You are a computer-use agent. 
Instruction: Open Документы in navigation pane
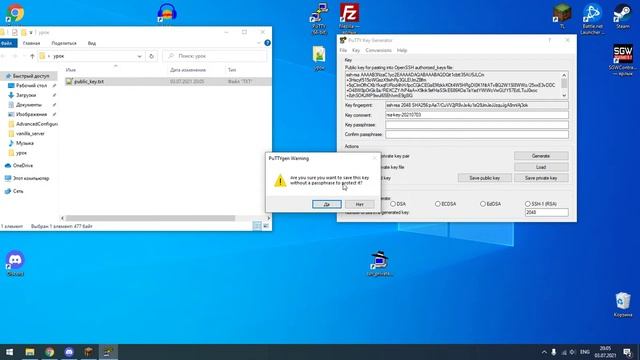coord(29,105)
